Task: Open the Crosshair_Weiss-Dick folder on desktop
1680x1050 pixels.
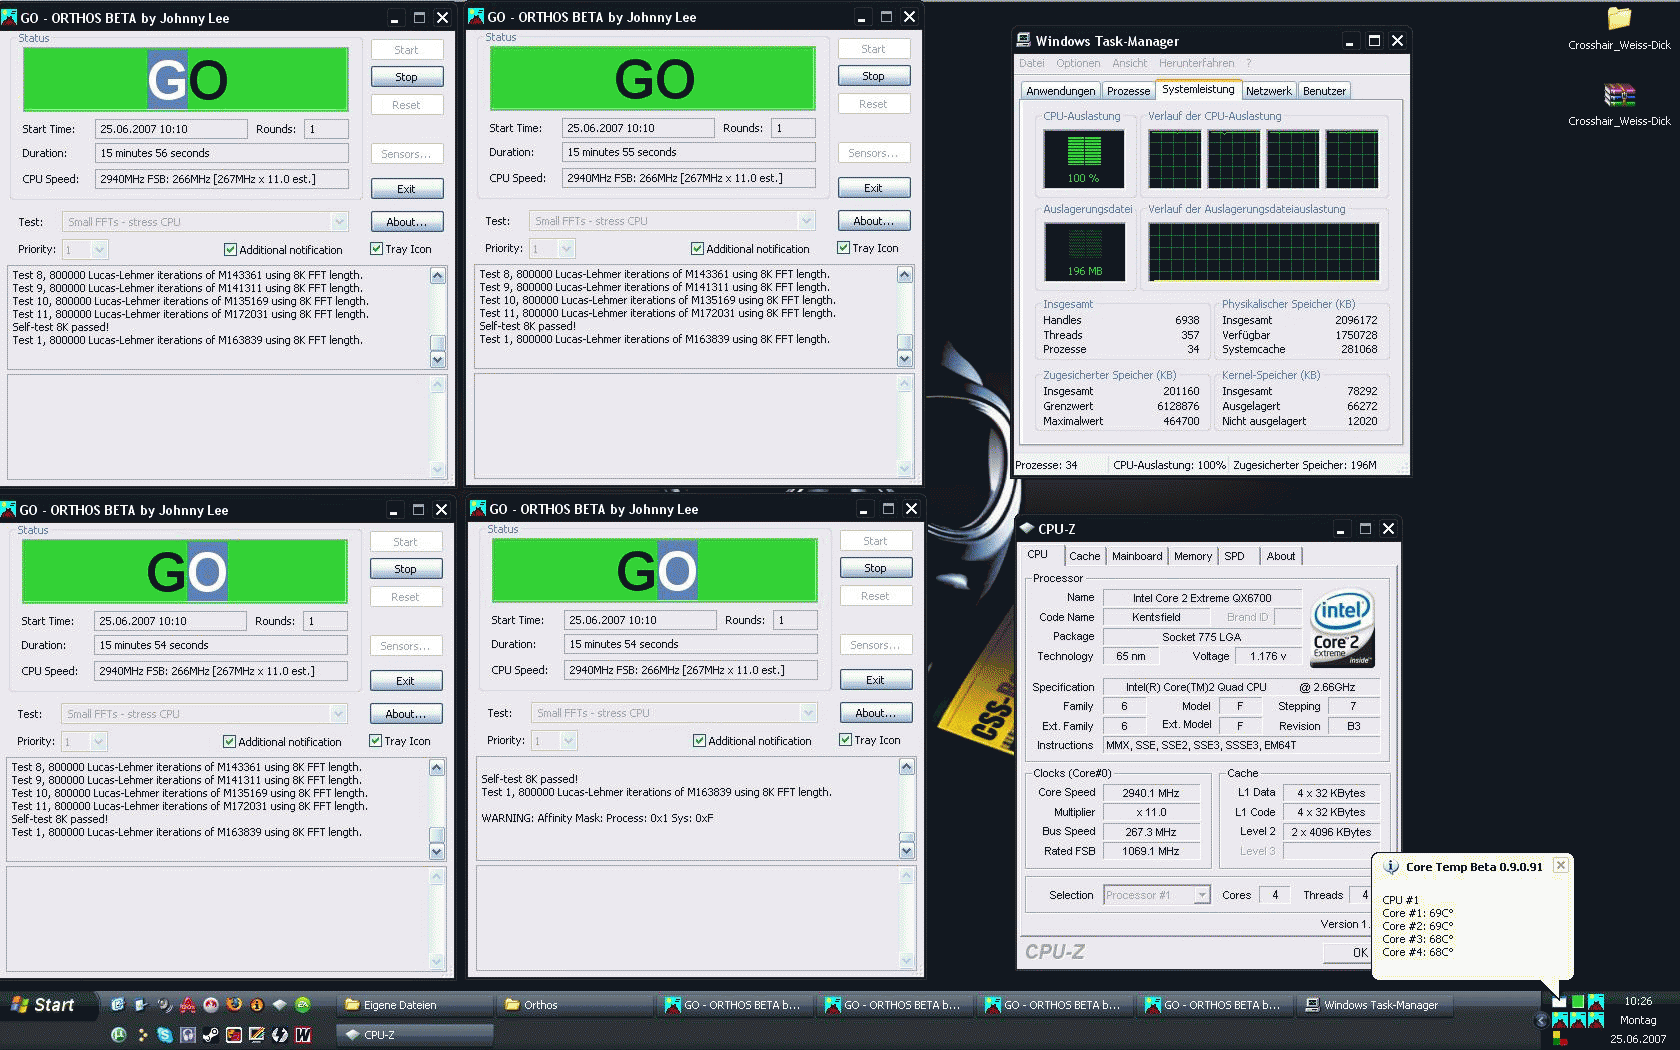Action: click(x=1619, y=28)
